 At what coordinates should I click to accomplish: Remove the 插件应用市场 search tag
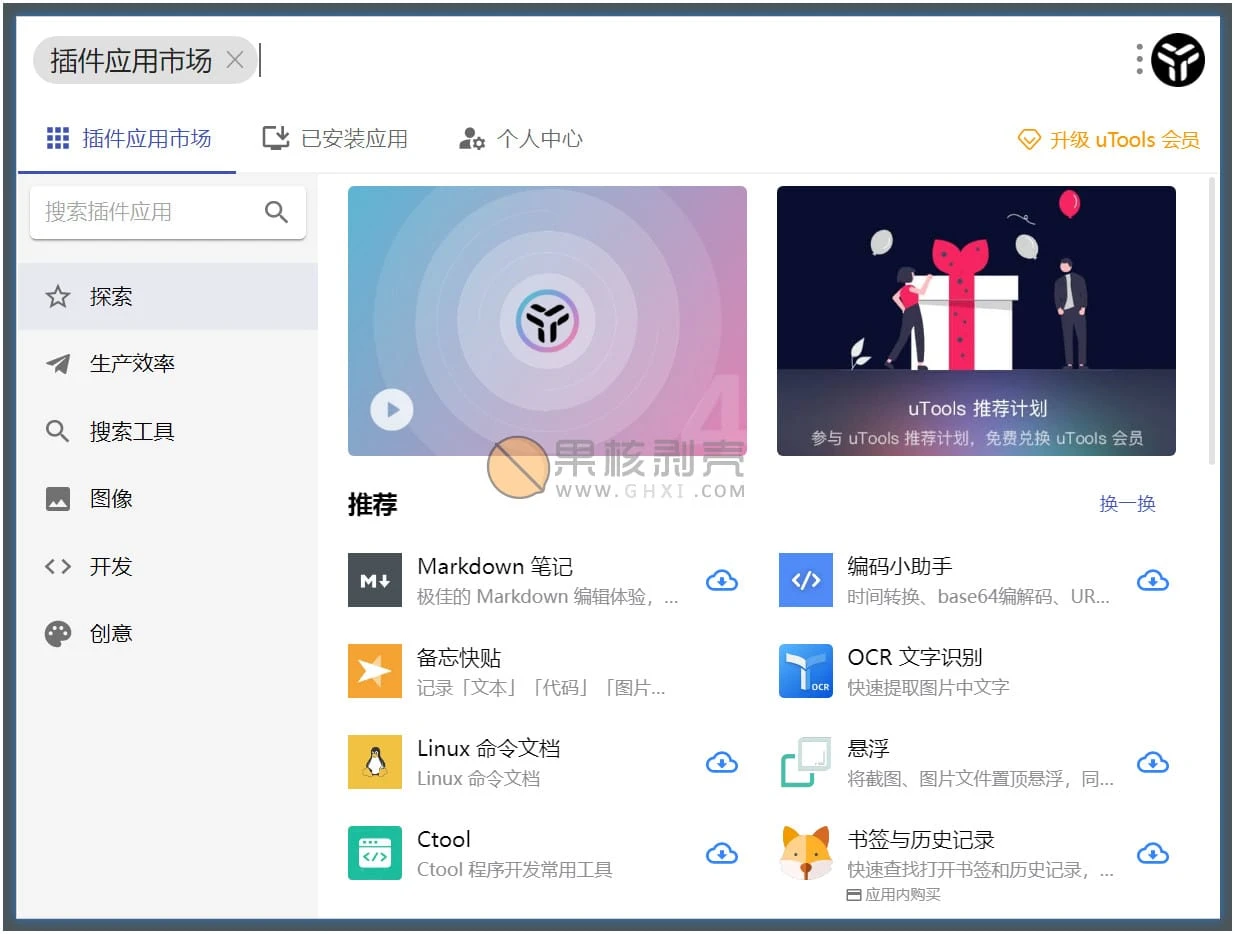pos(235,61)
